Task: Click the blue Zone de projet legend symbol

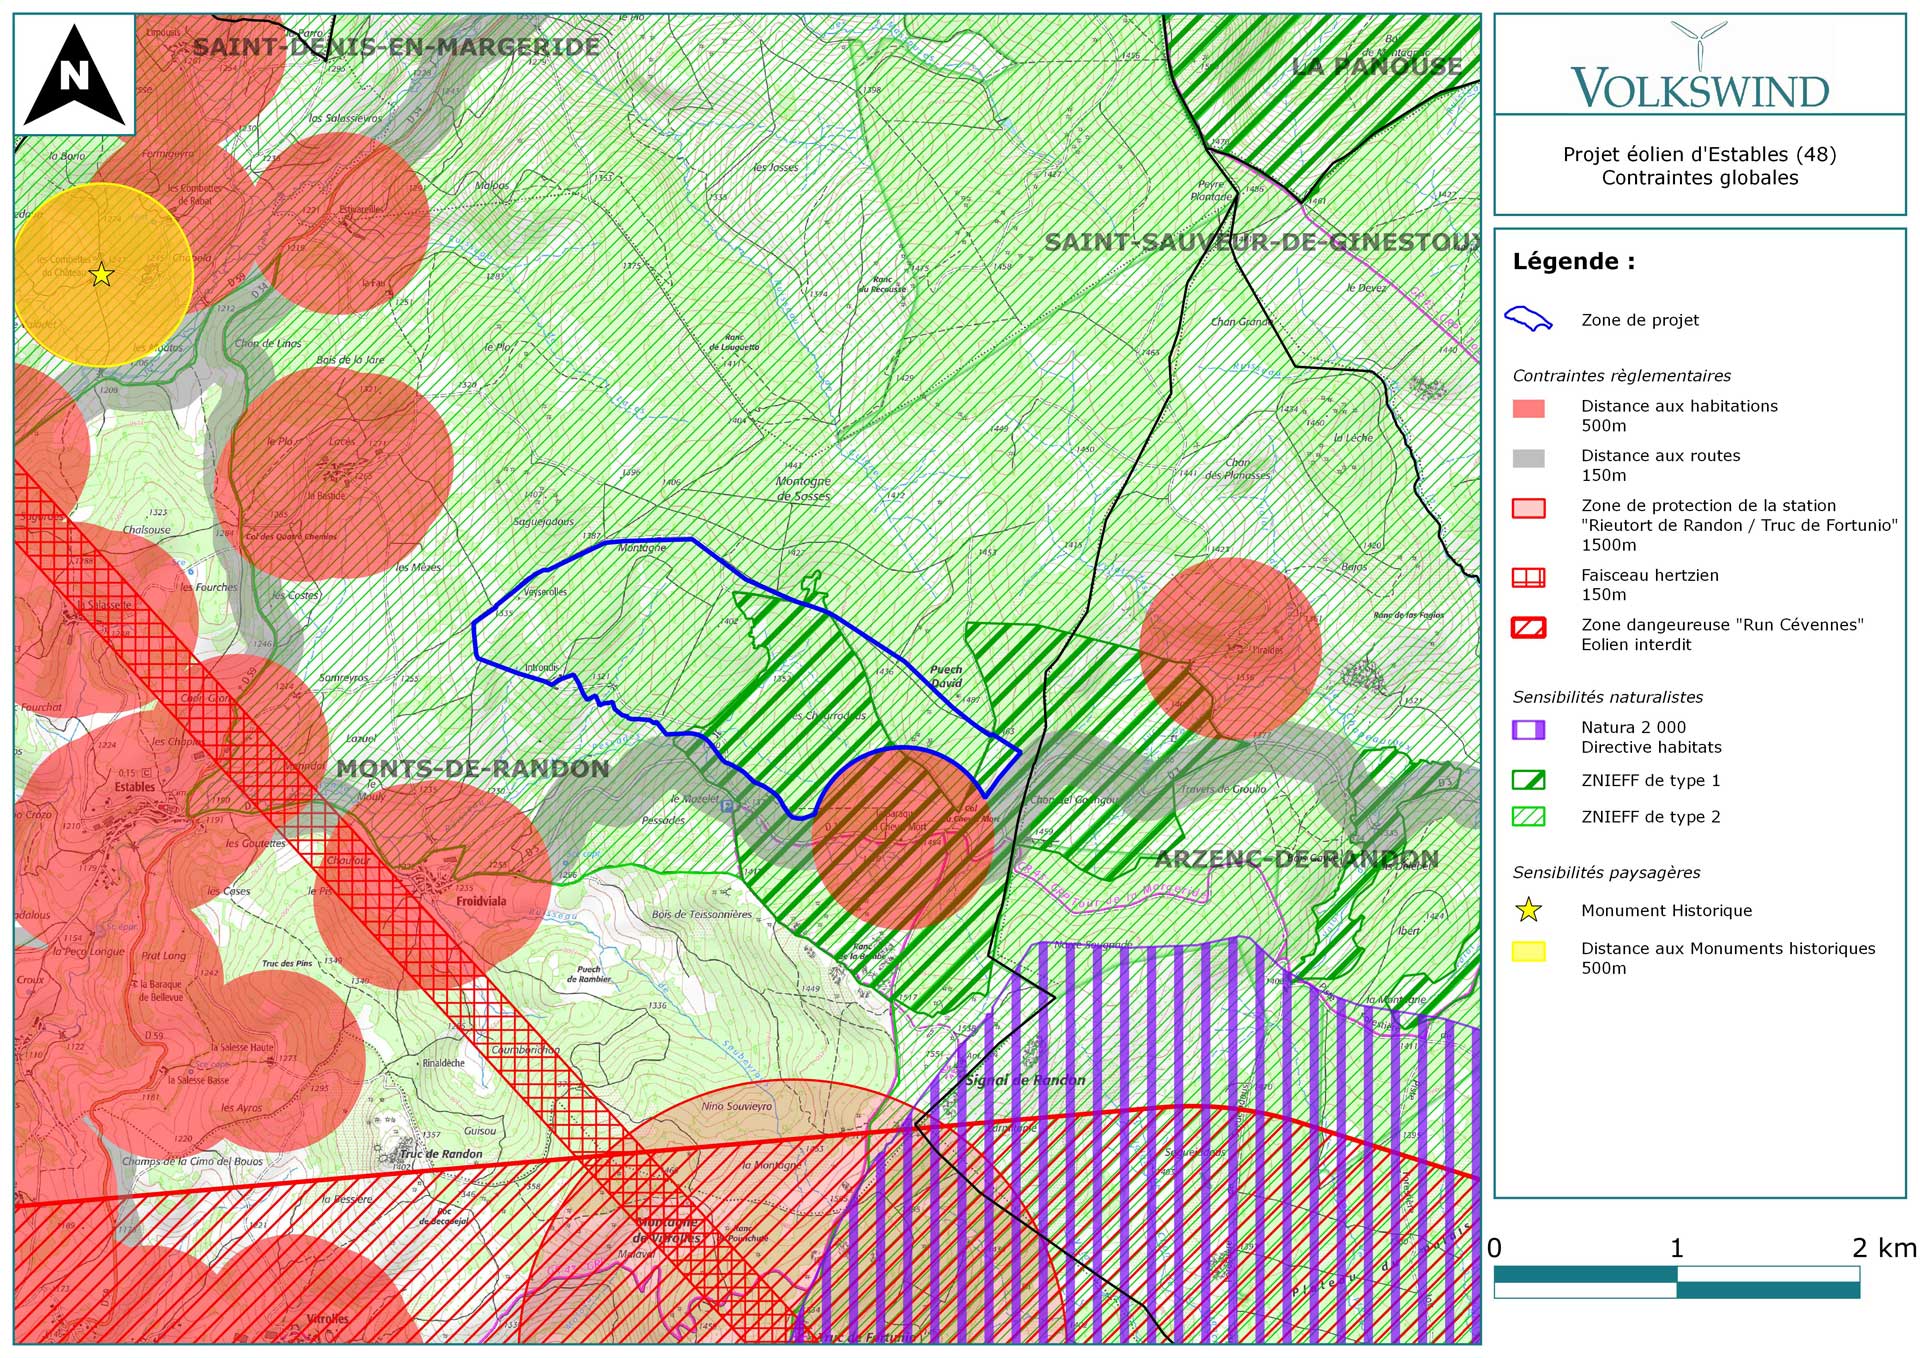Action: coord(1528,320)
